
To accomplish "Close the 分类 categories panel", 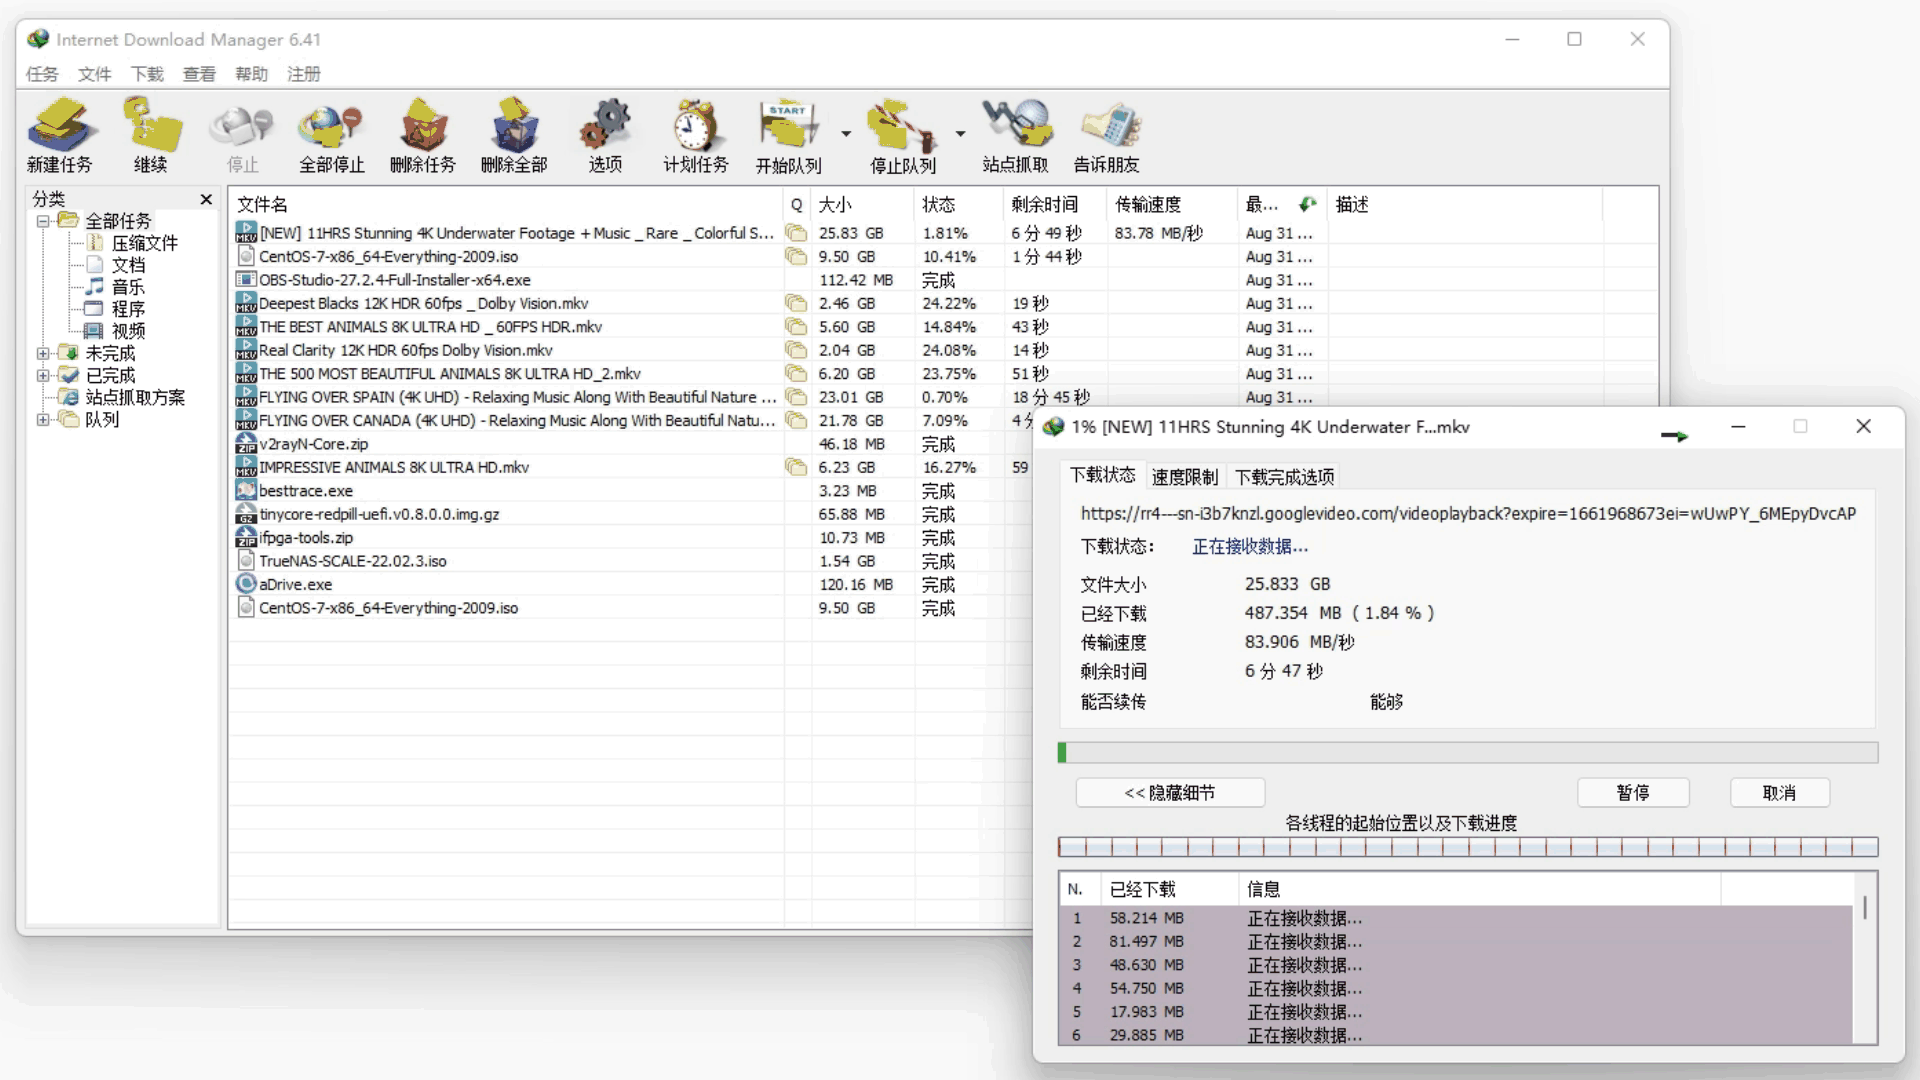I will tap(206, 199).
